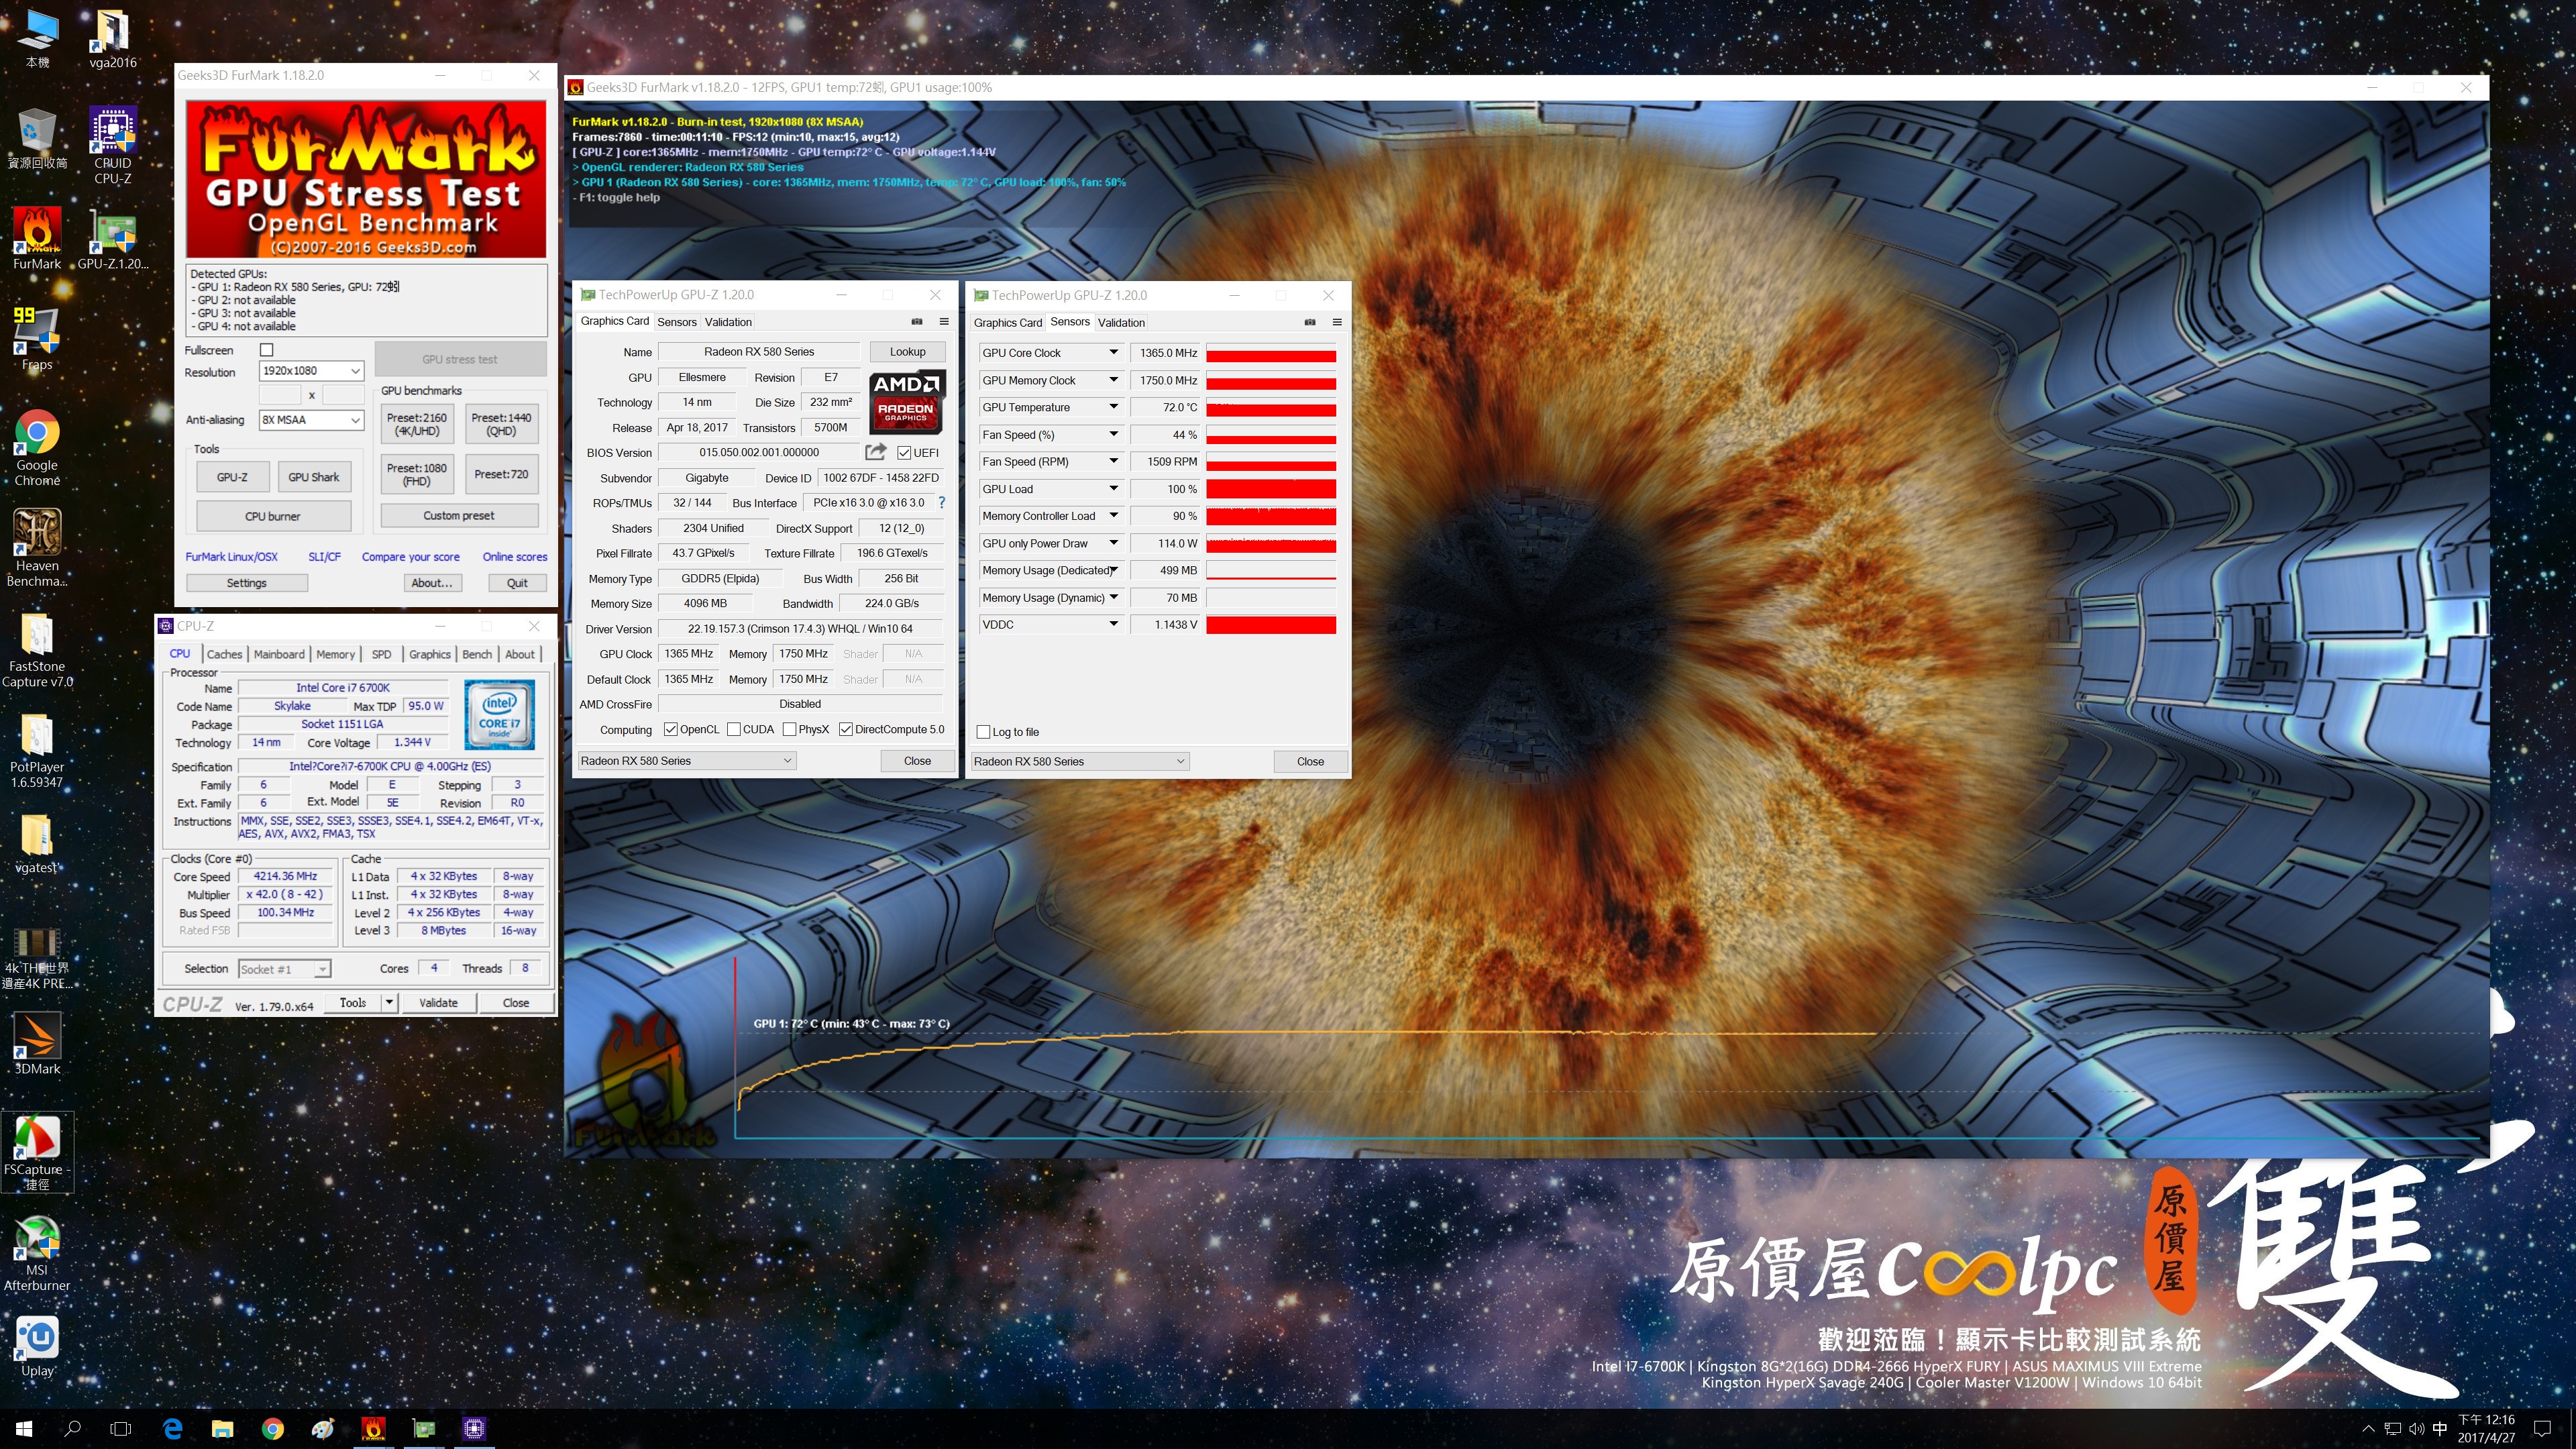Image resolution: width=2576 pixels, height=1449 pixels.
Task: Enable Log to file in GPU-Z Sensors
Action: pos(983,732)
